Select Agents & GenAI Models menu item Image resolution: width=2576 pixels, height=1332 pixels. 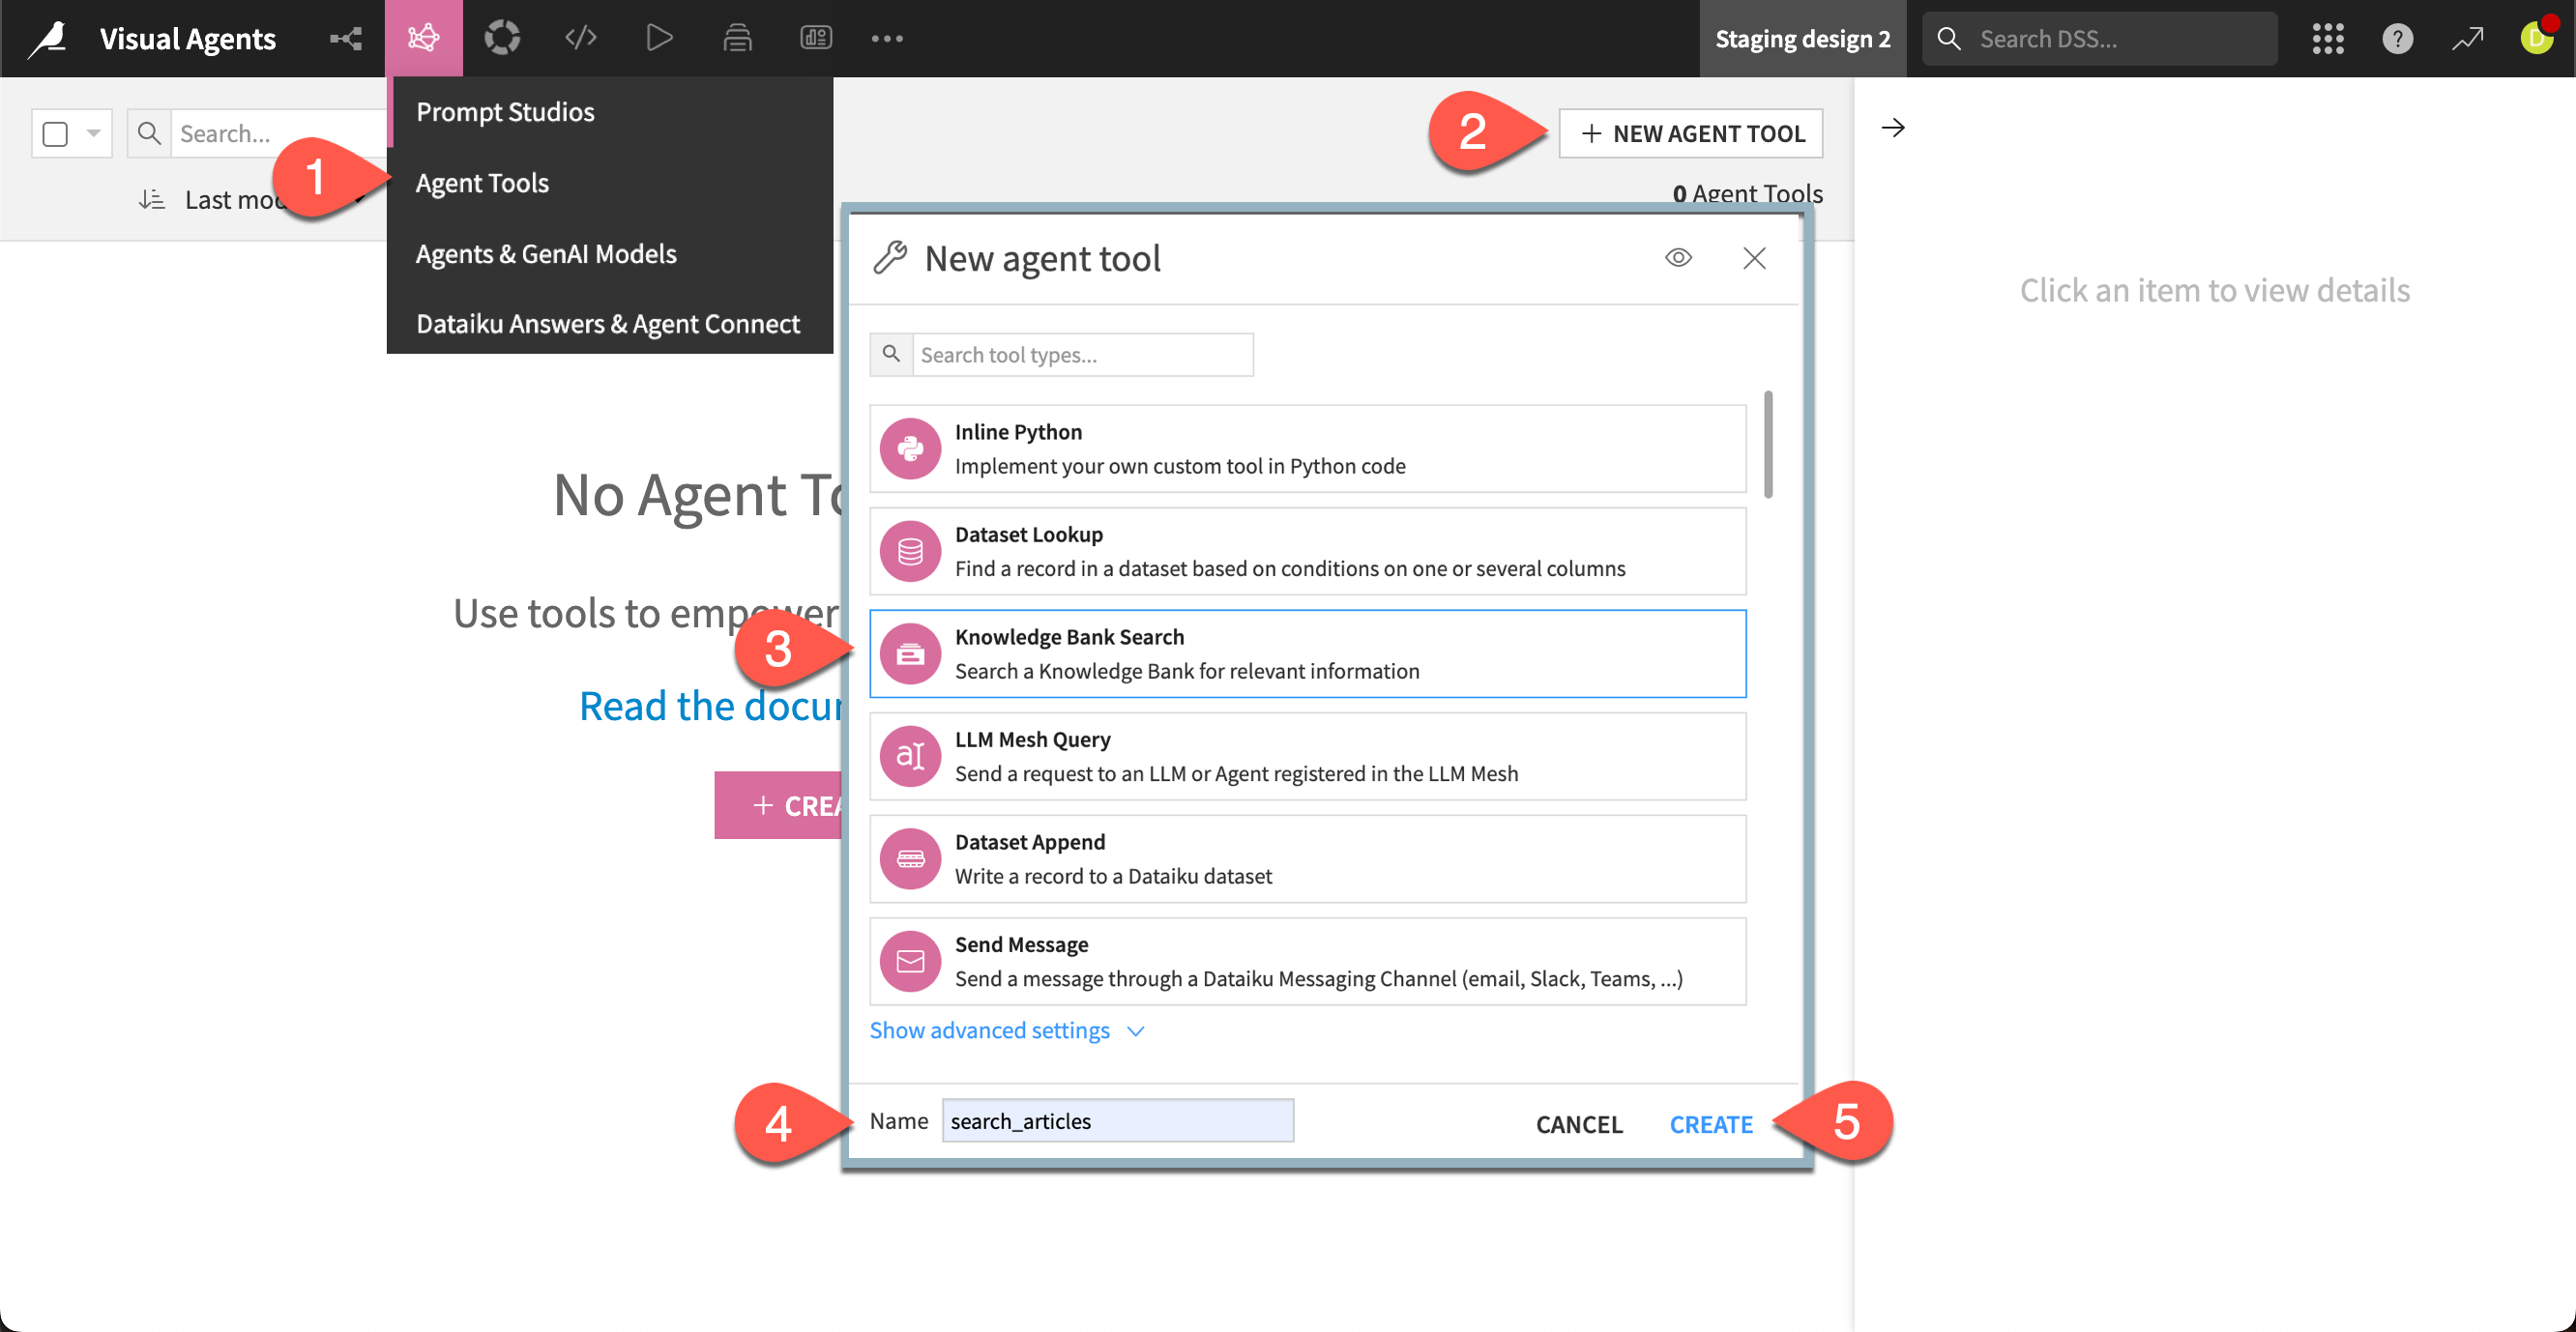pos(546,254)
